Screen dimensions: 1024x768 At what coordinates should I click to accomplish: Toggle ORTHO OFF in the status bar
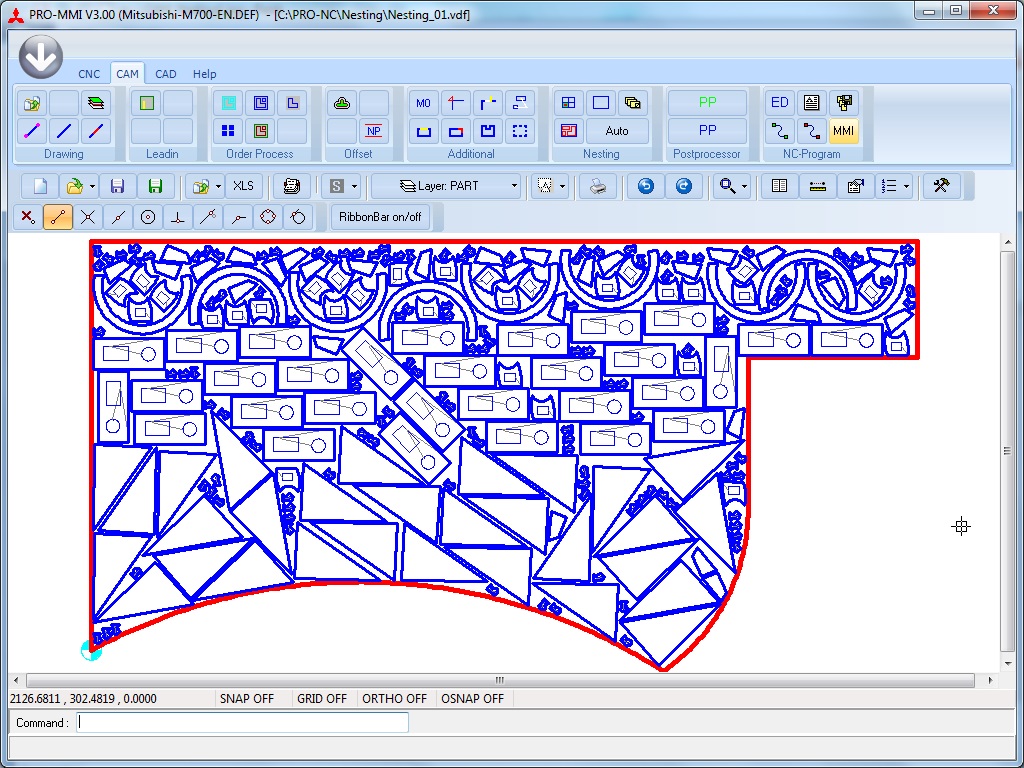tap(394, 699)
